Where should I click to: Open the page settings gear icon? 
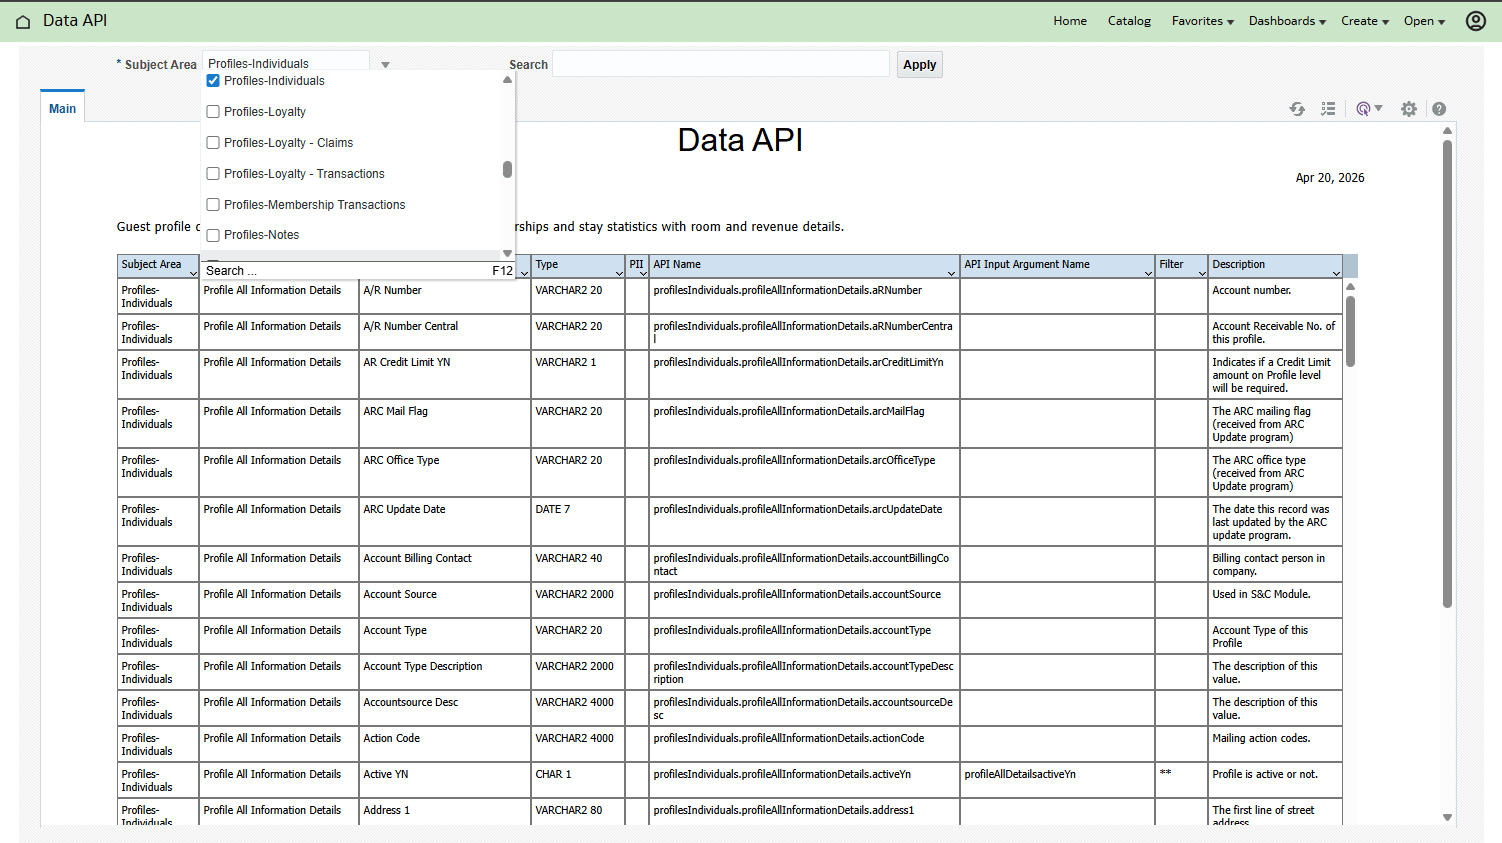coord(1408,109)
